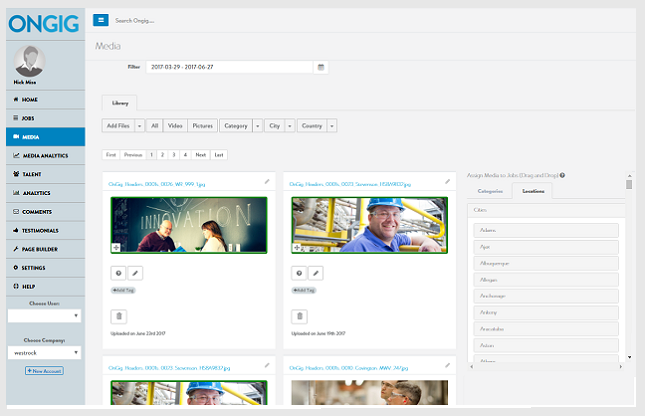Delete the Innovation image with trash icon
The image size is (645, 416).
[119, 316]
